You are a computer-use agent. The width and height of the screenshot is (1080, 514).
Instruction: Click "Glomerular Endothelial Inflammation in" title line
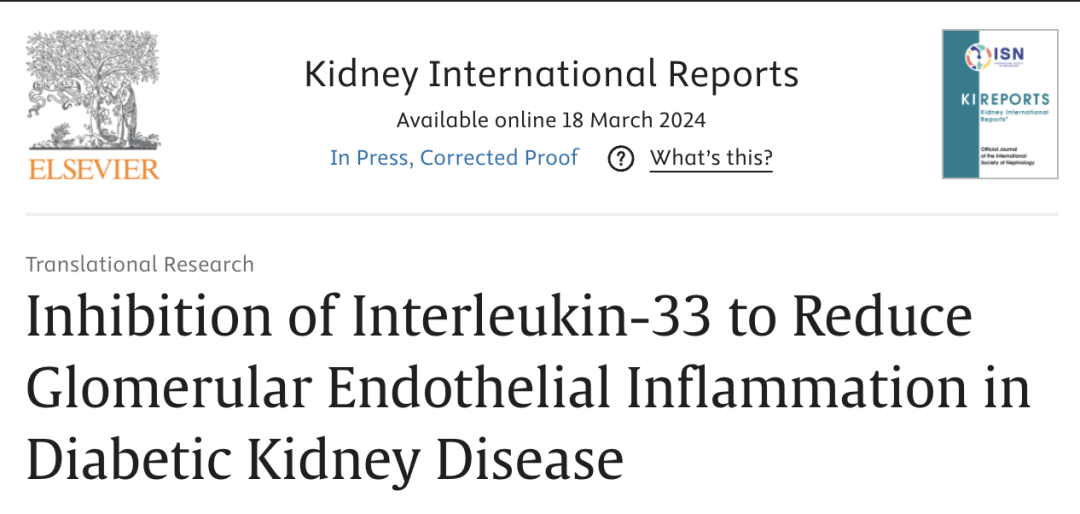527,388
